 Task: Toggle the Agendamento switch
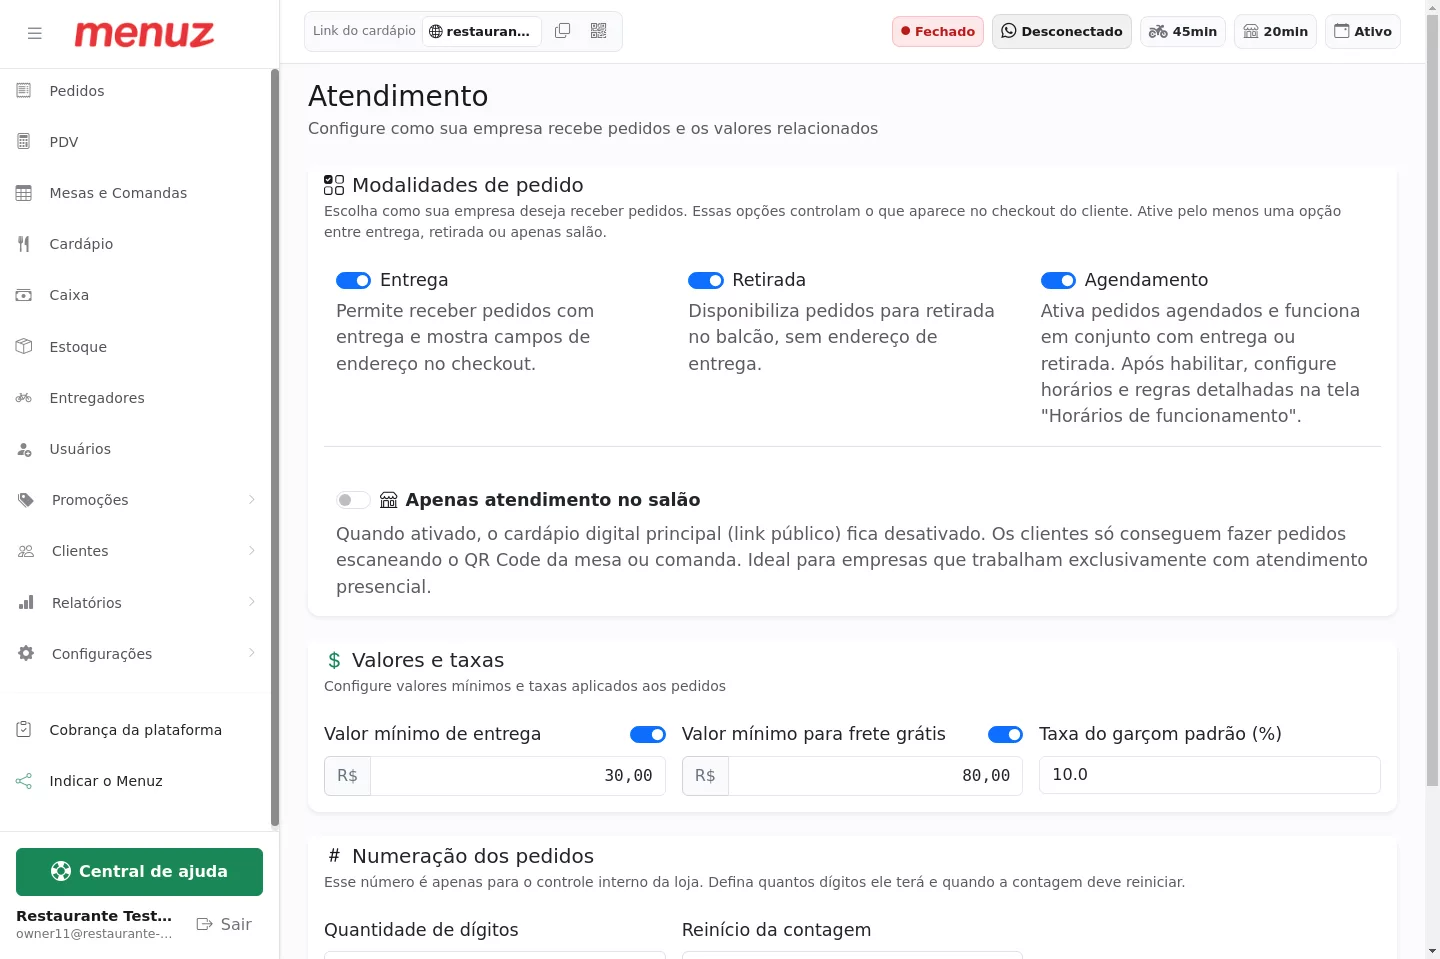point(1058,280)
